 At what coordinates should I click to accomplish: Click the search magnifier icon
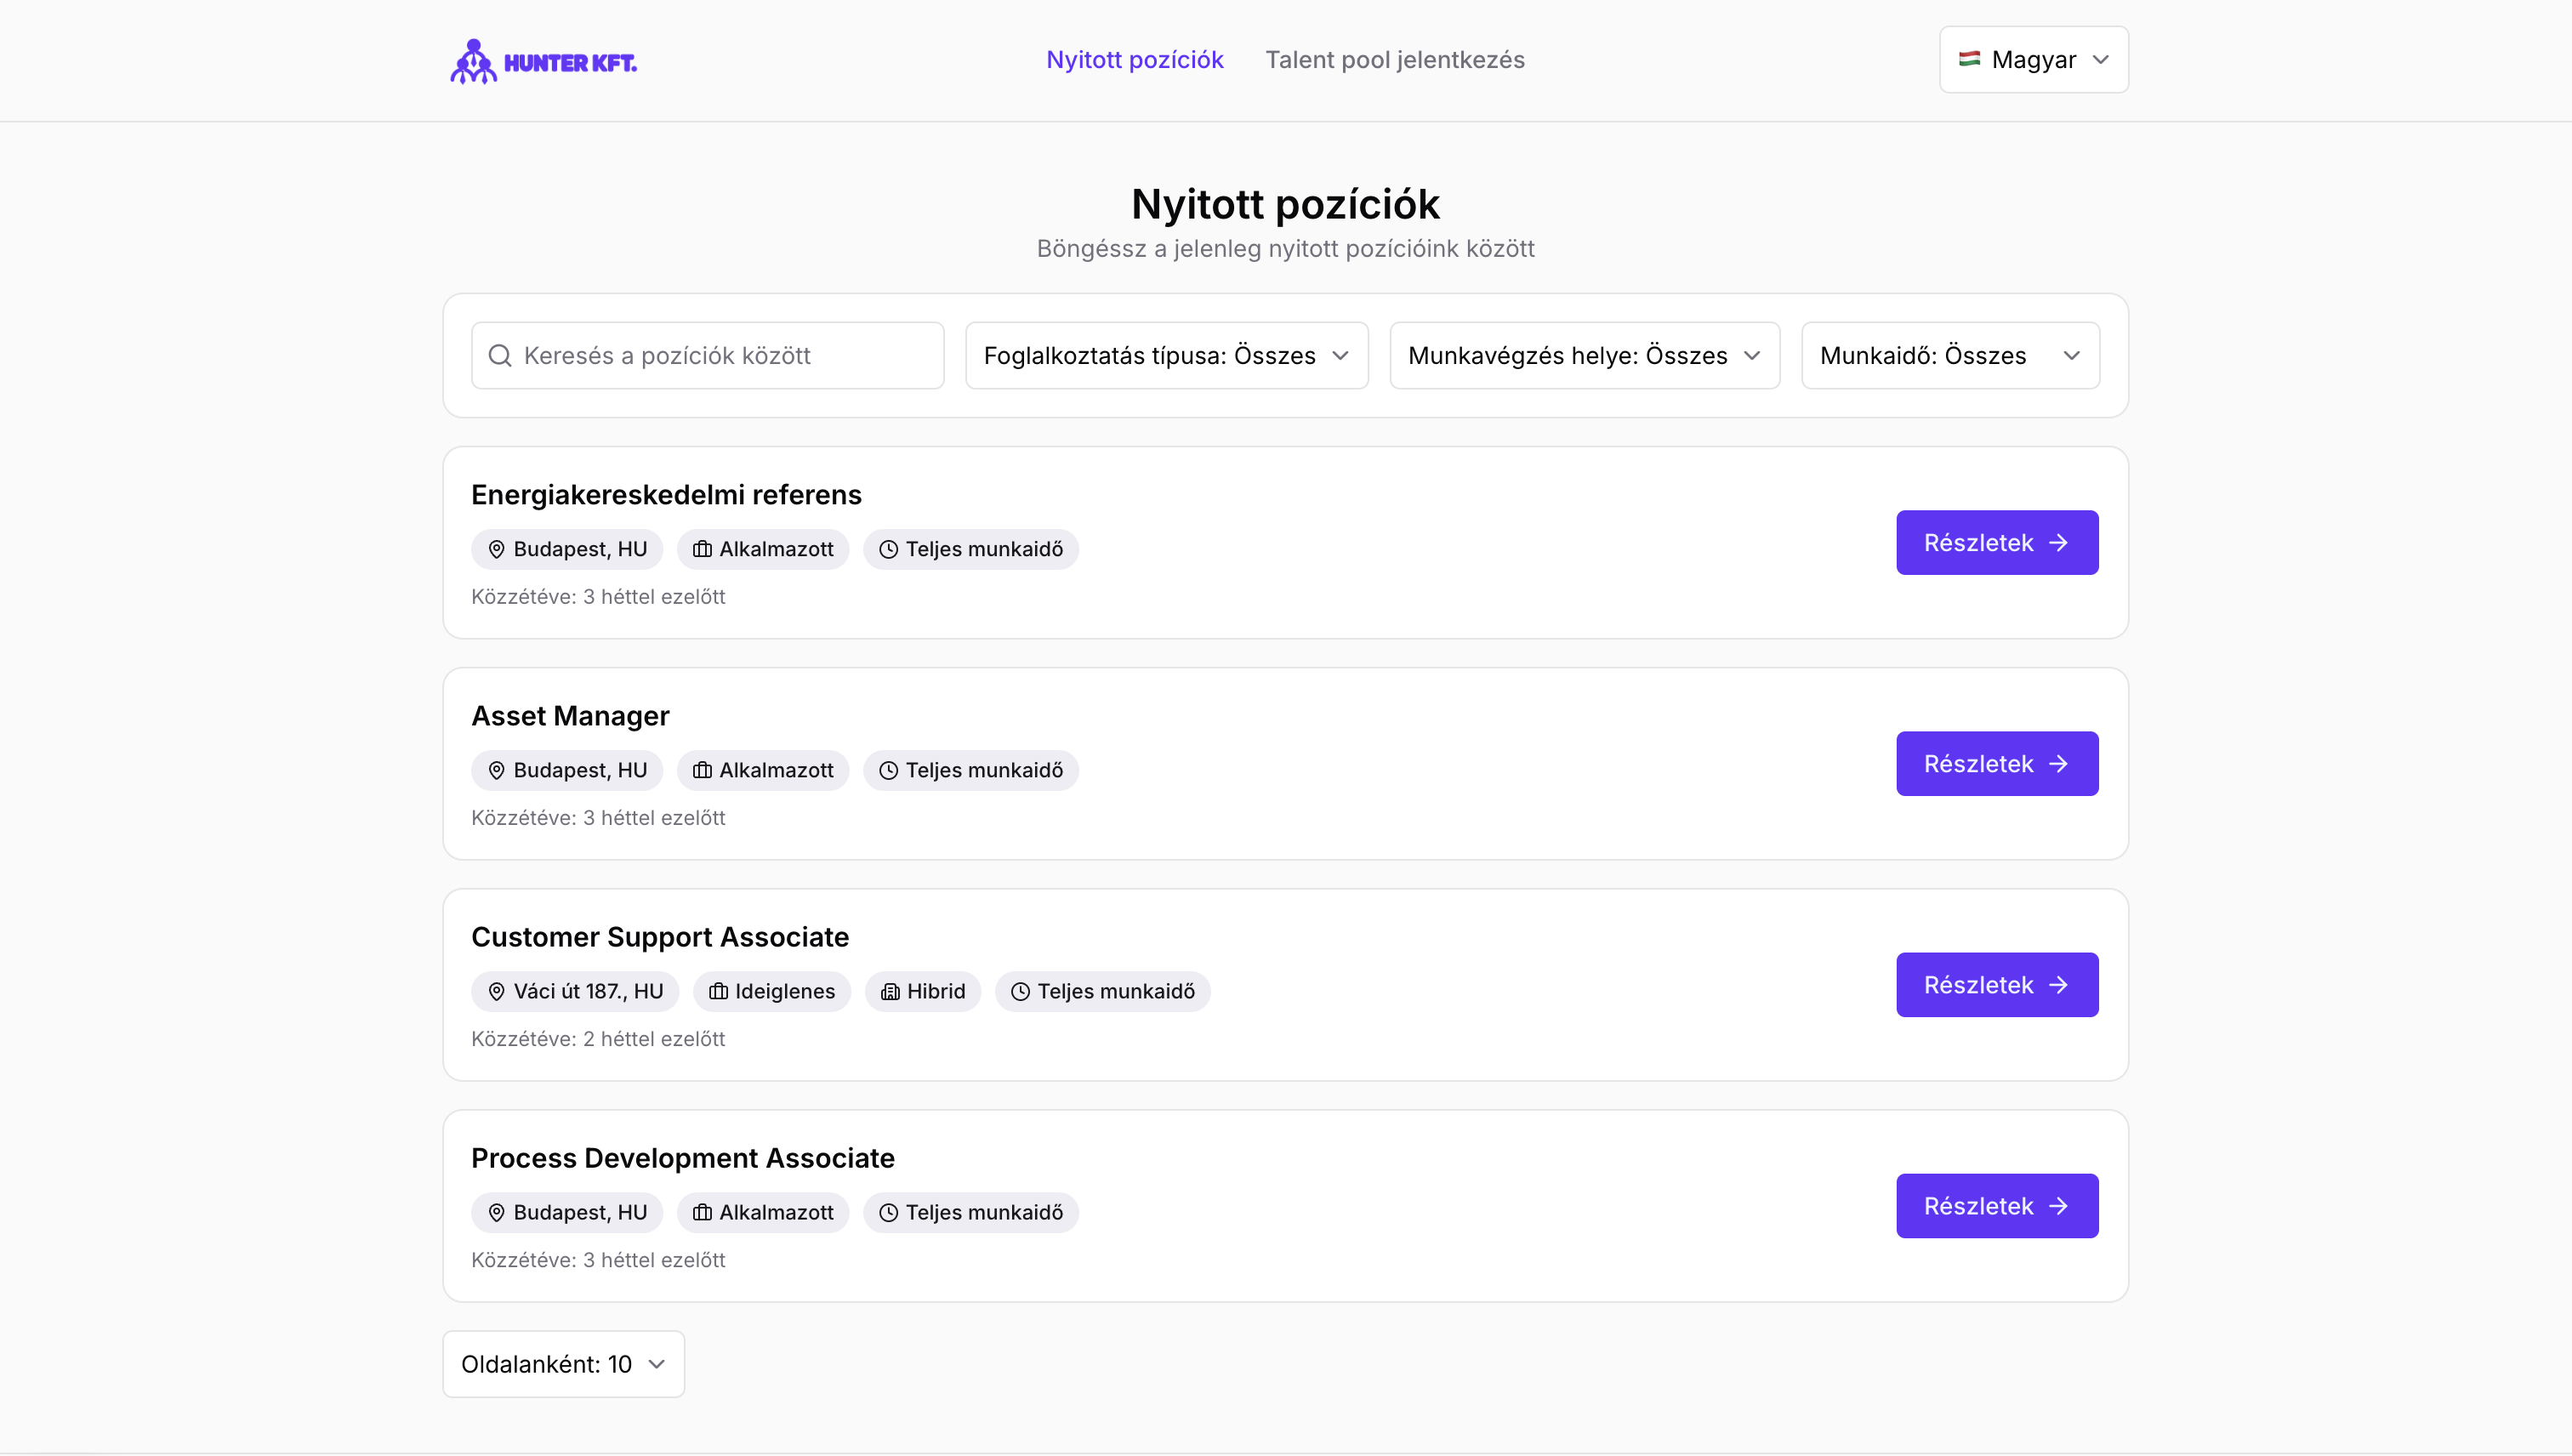point(500,355)
